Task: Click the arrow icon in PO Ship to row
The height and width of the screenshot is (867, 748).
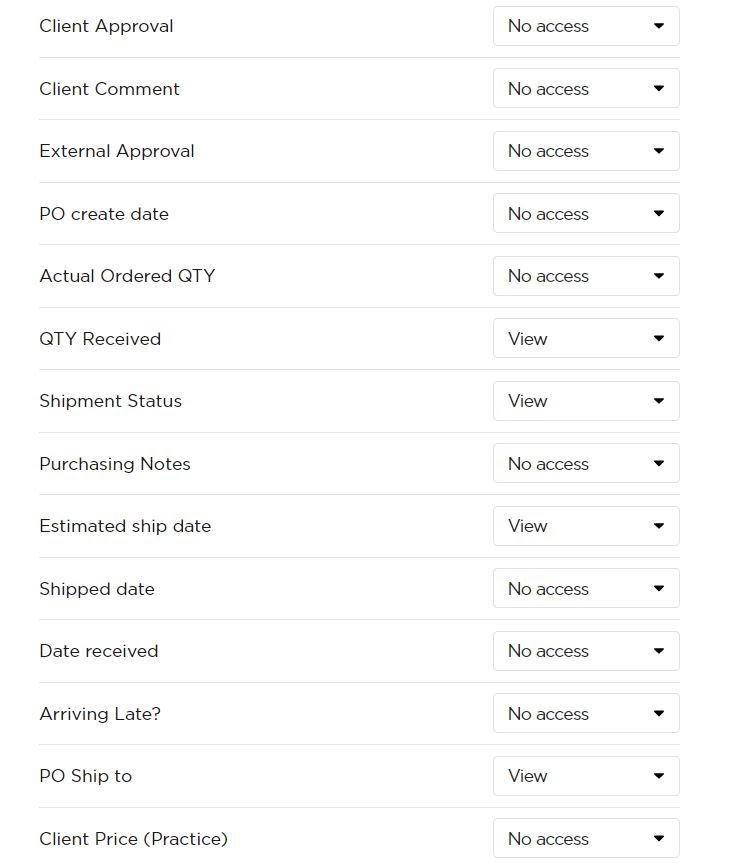Action: point(658,776)
